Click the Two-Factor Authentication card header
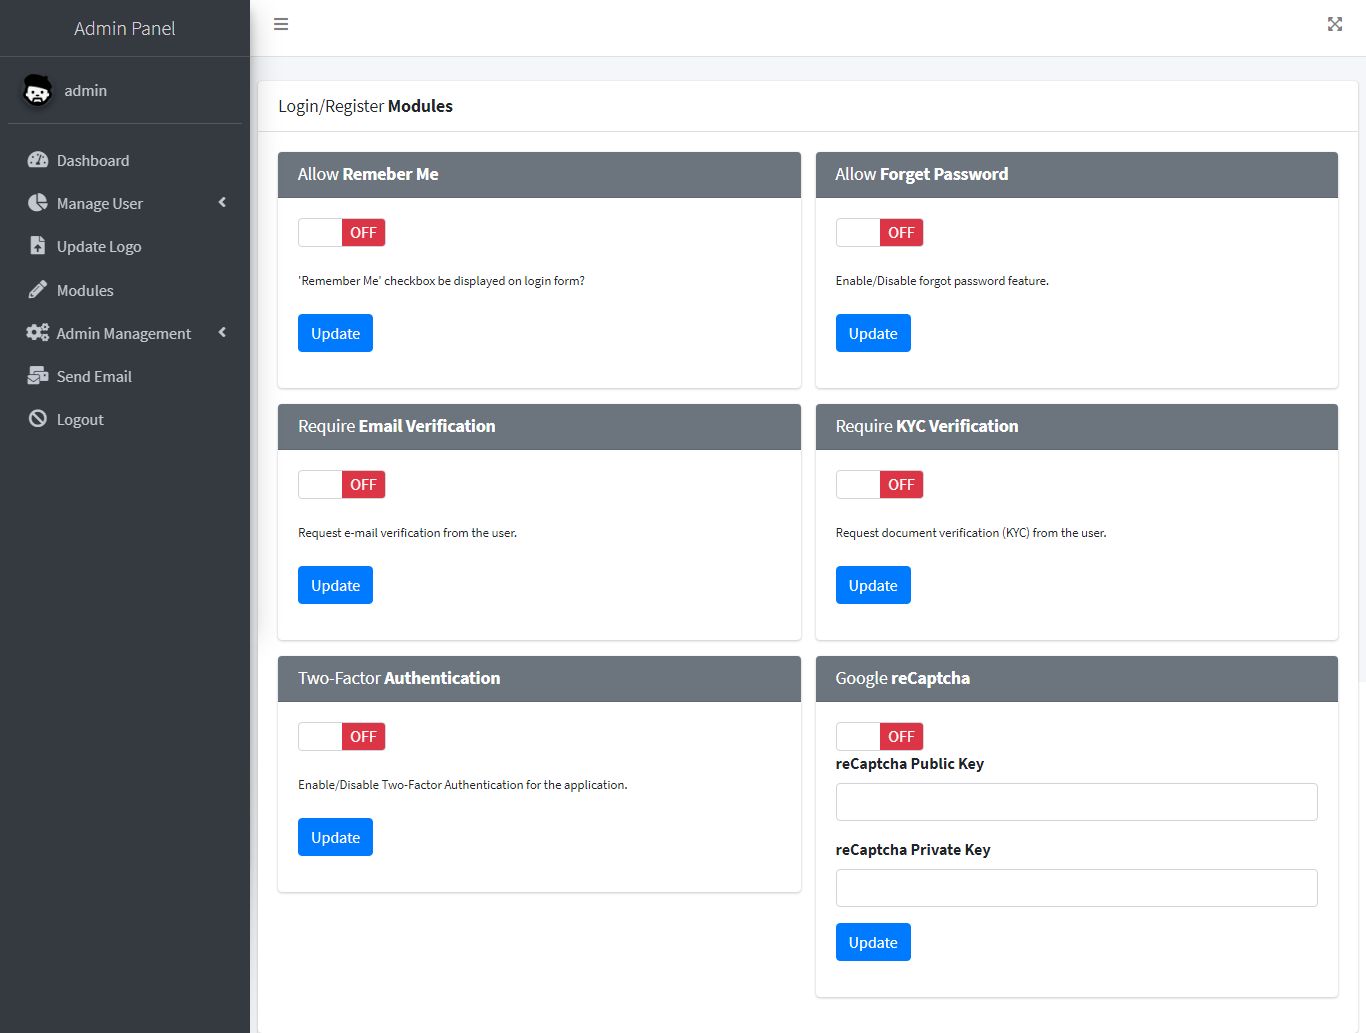The image size is (1366, 1033). [539, 678]
